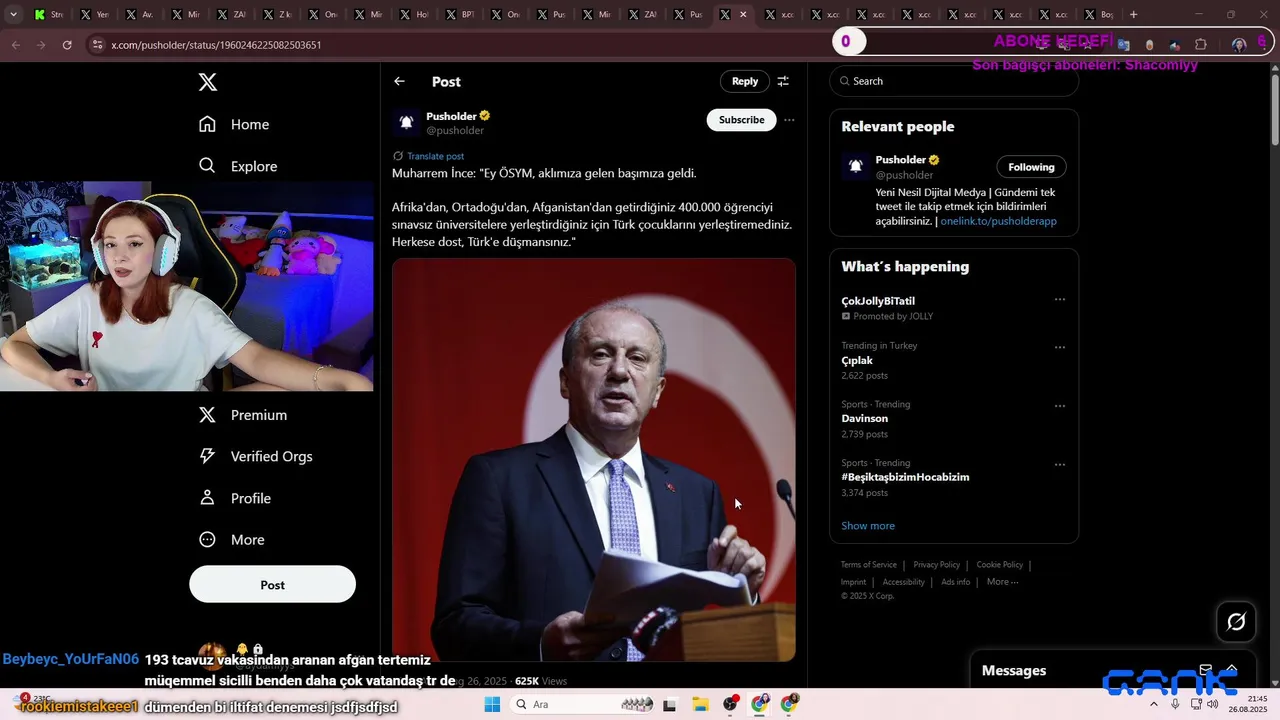Image resolution: width=1280 pixels, height=720 pixels.
Task: Open the tab search dropdown
Action: pos(13,15)
